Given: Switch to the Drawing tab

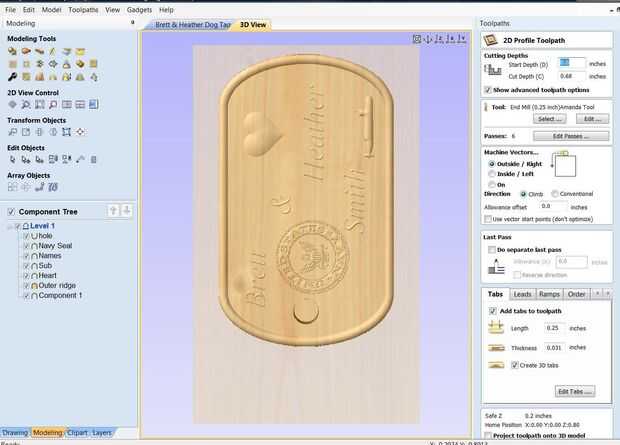Looking at the screenshot, I should [15, 433].
